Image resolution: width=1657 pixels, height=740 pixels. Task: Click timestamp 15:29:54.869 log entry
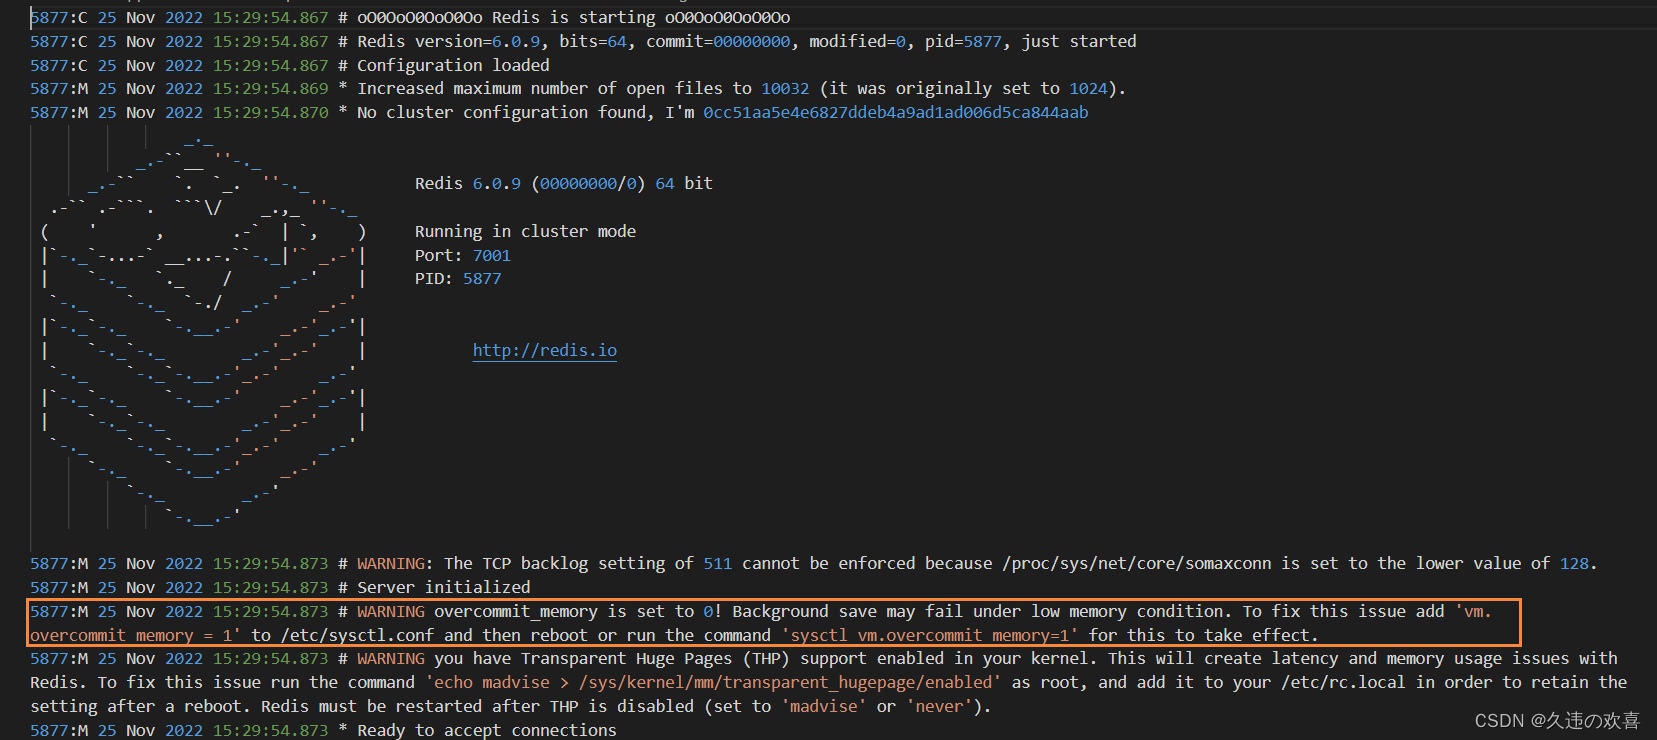click(x=270, y=88)
